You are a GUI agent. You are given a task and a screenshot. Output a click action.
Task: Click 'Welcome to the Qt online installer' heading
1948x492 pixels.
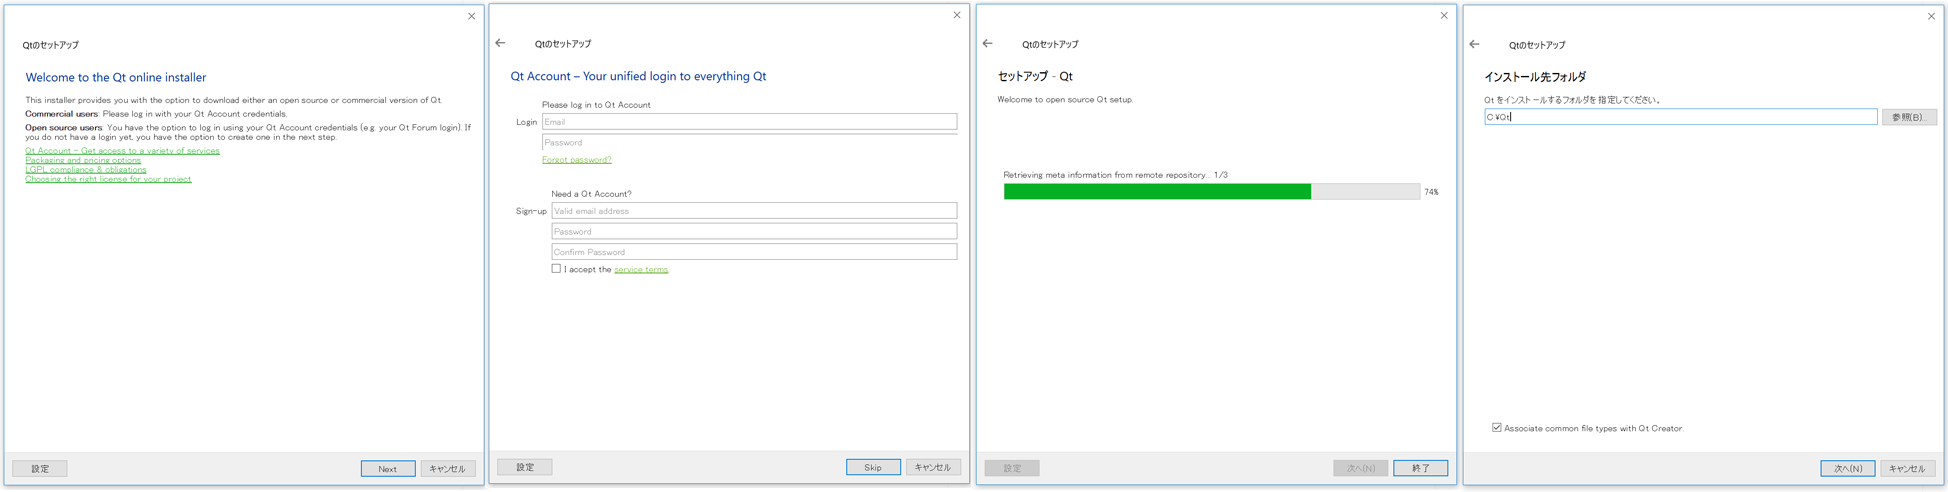116,77
